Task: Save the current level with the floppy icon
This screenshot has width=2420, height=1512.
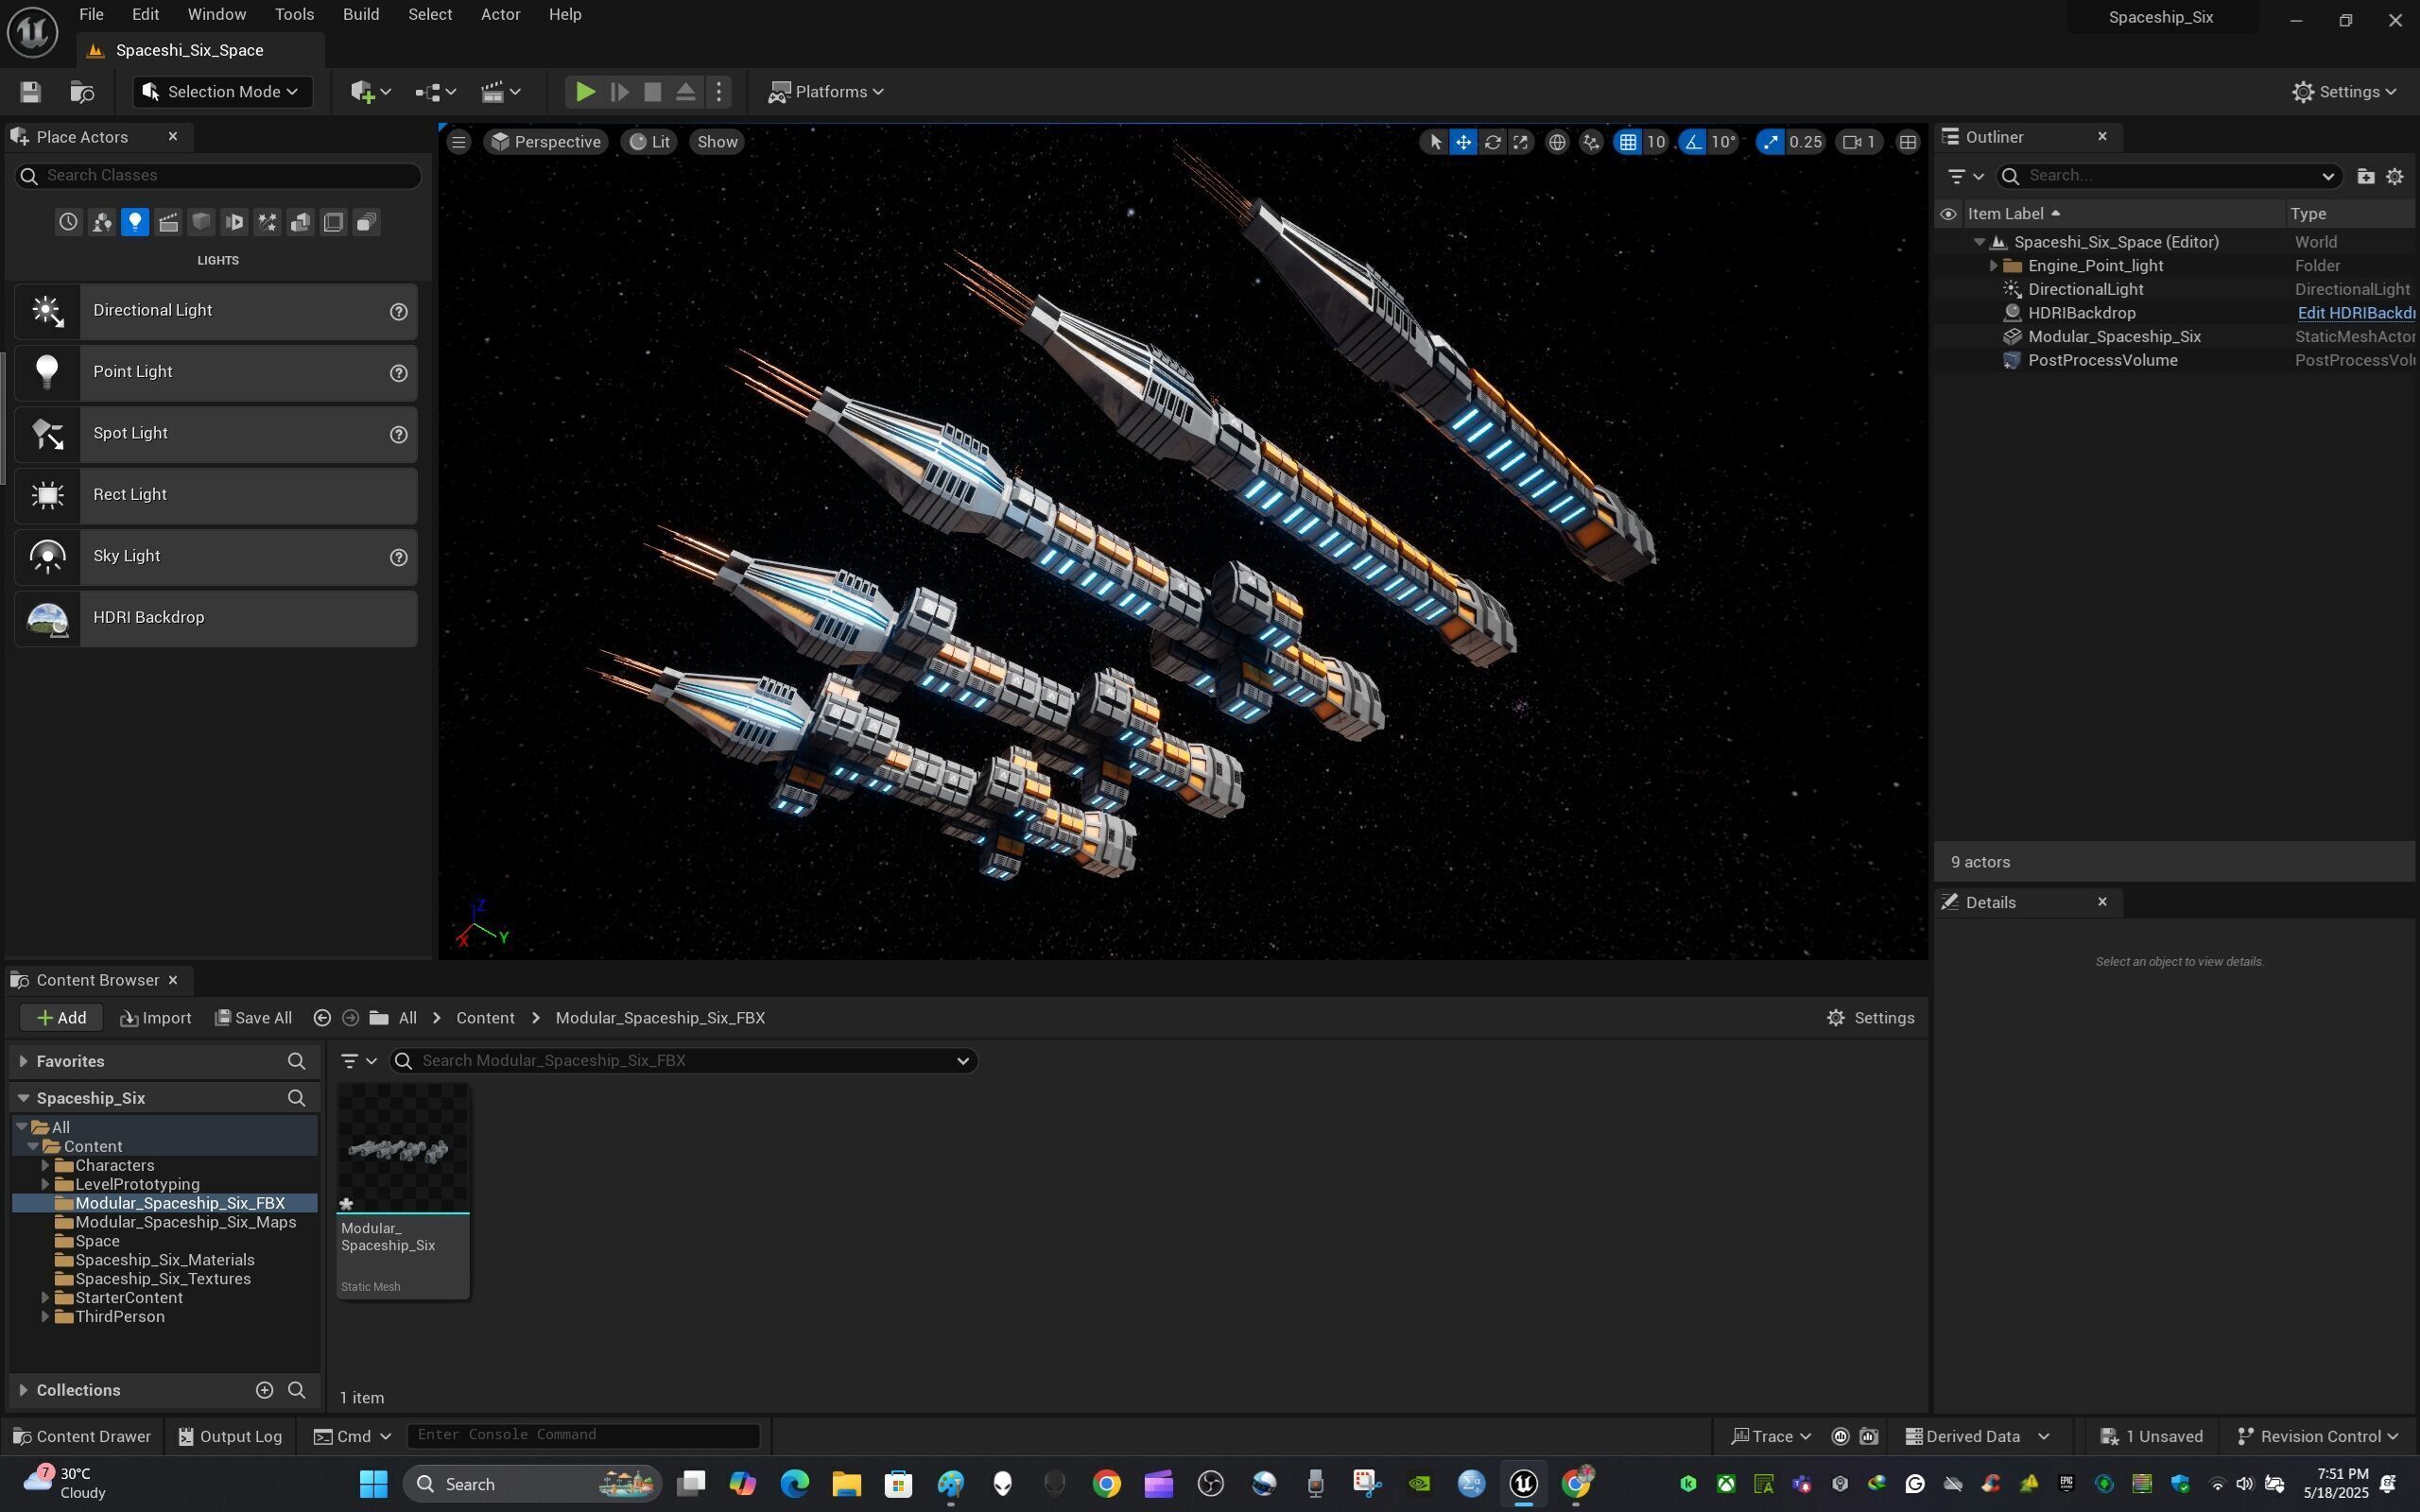Action: (x=30, y=92)
